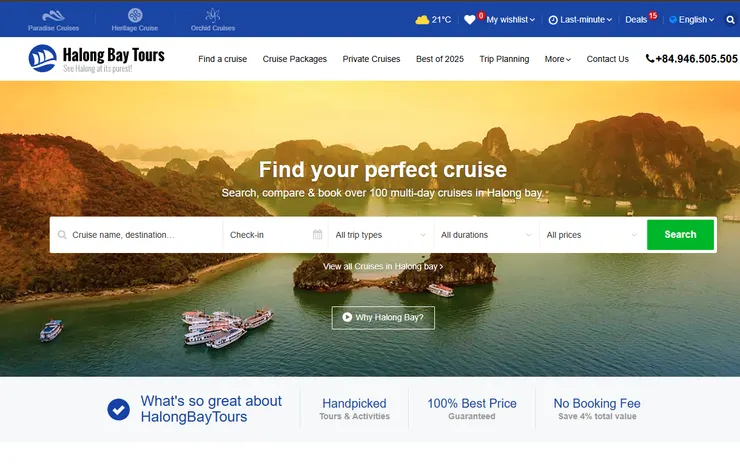
Task: Click the Halong Bay Tours ship logo
Action: coord(42,59)
